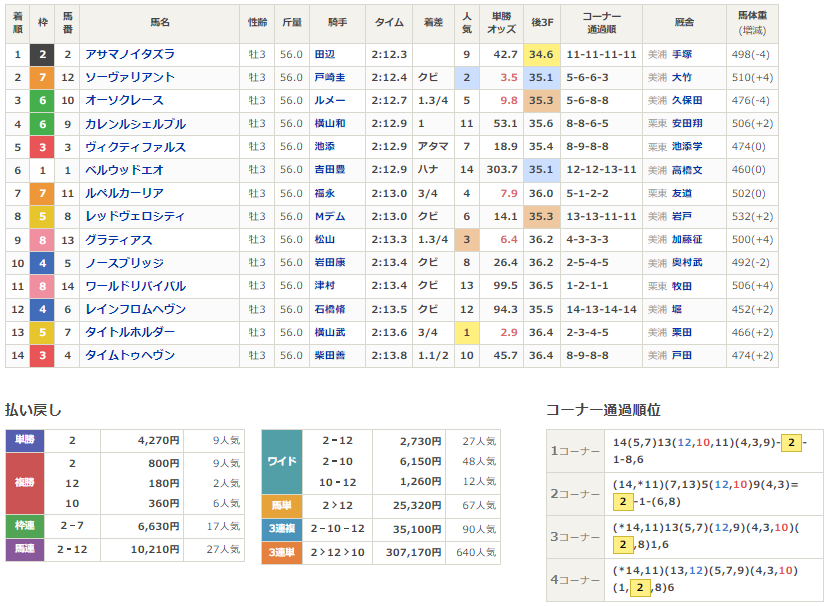Click the 馬単 payout label
The image size is (830, 606).
[x=282, y=505]
